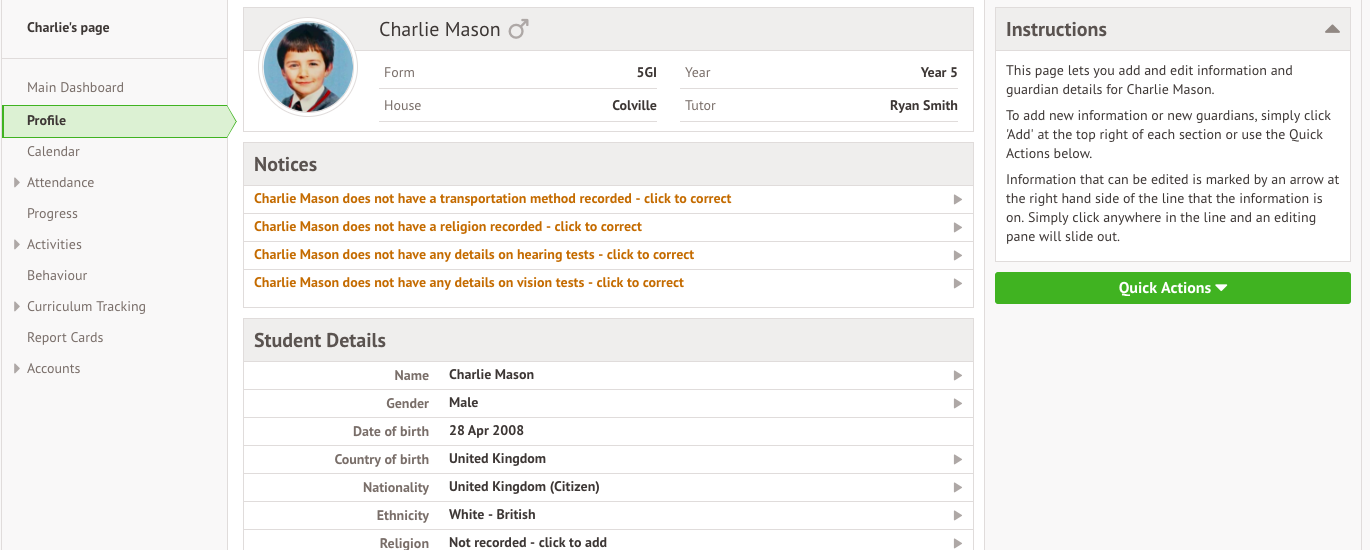
Task: Click the arrow on vision tests notice
Action: point(957,284)
